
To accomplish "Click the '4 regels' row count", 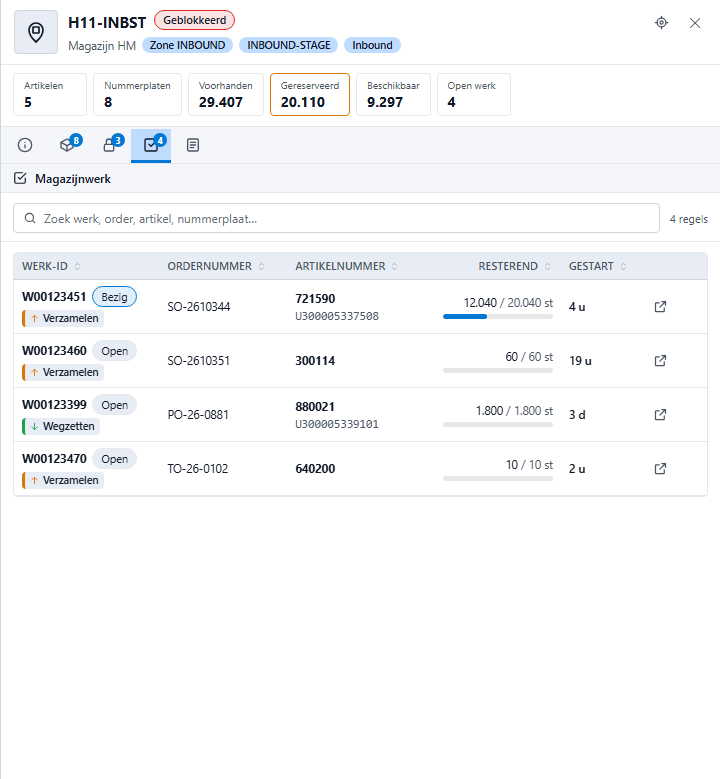I will pos(688,219).
